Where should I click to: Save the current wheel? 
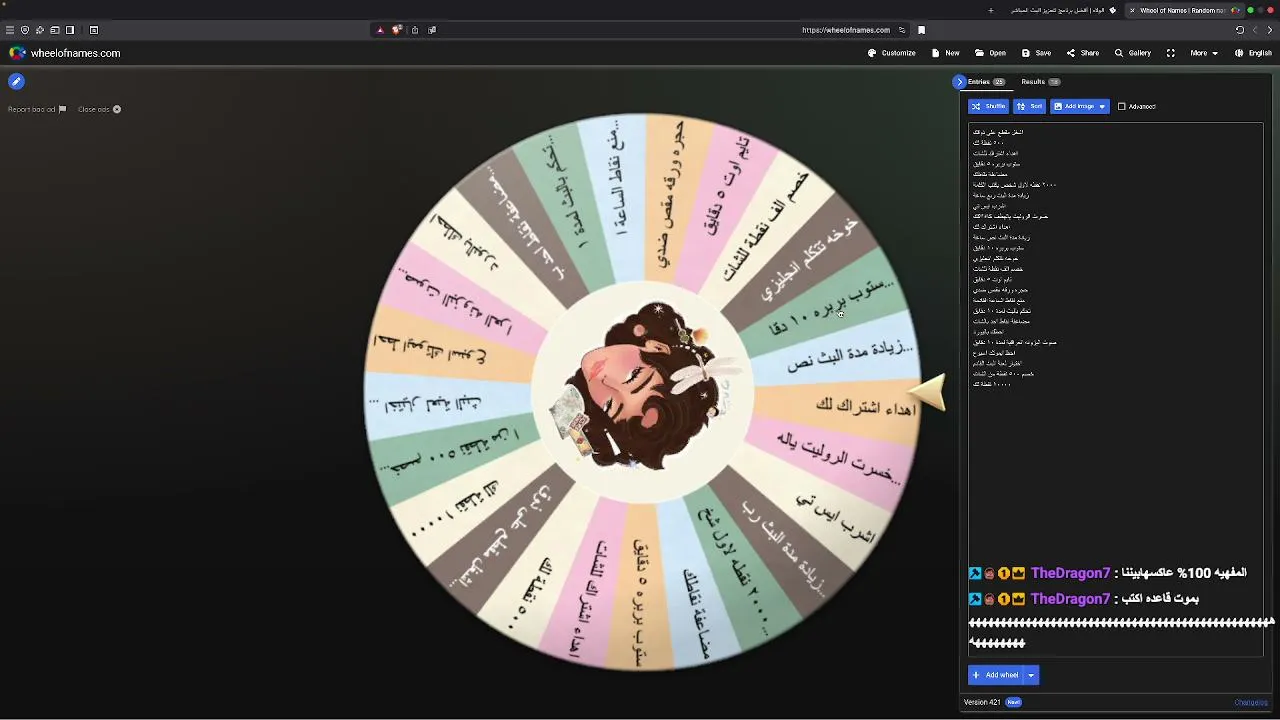1036,53
